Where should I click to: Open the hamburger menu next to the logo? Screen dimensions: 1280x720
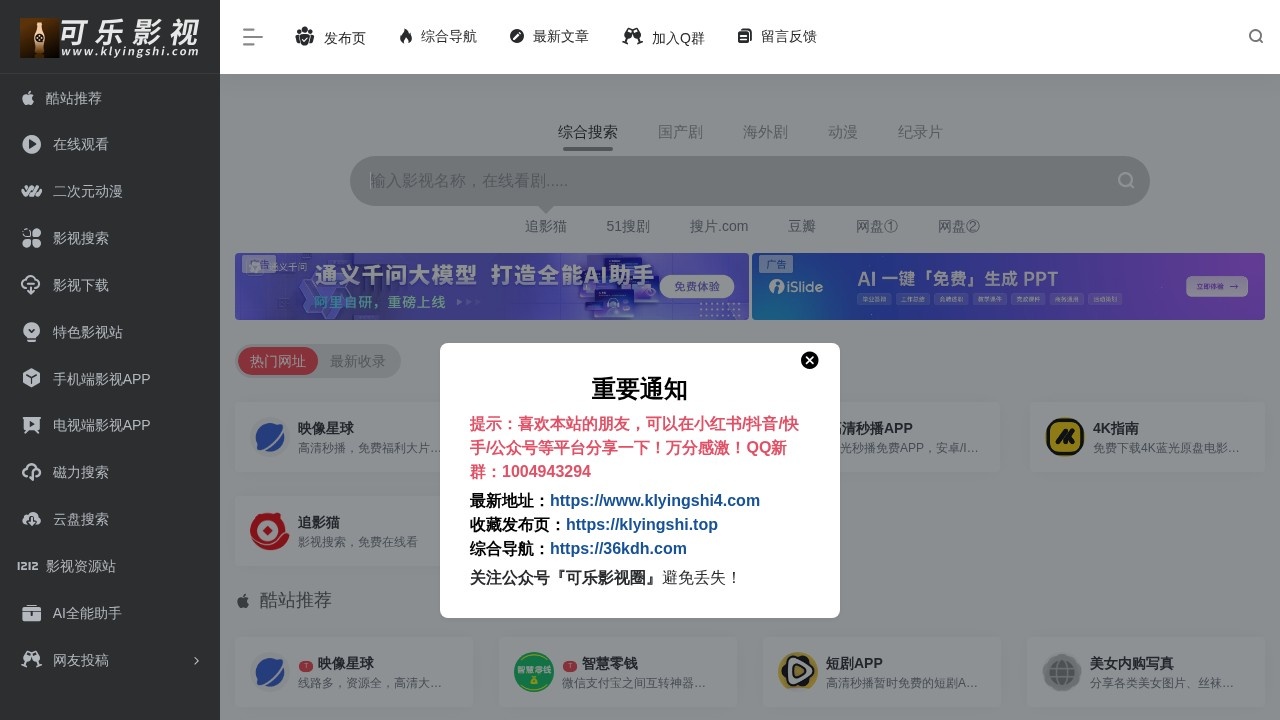(x=252, y=36)
